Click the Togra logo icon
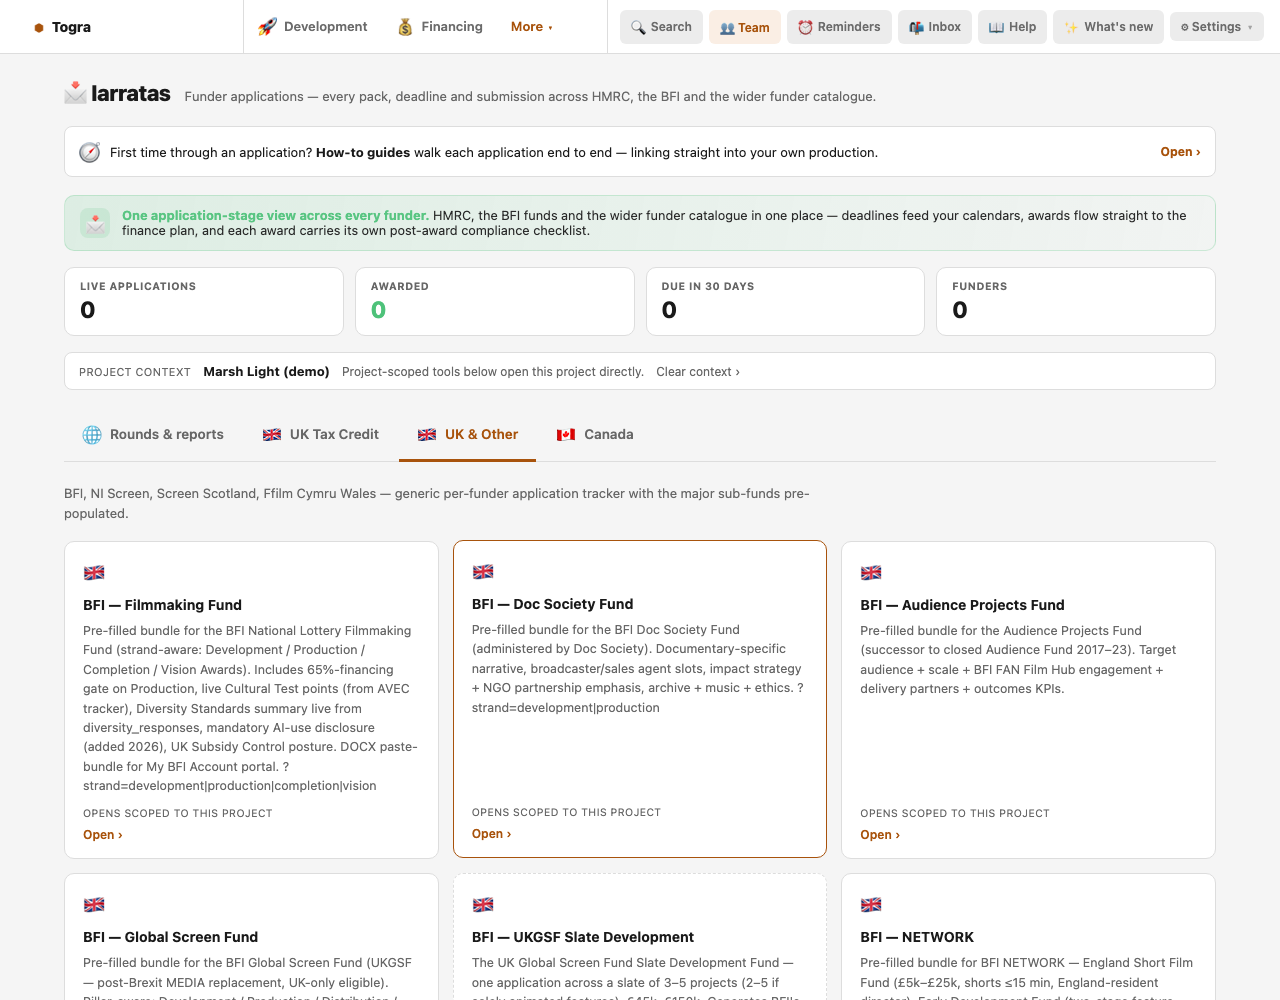The height and width of the screenshot is (1000, 1280). 39,28
